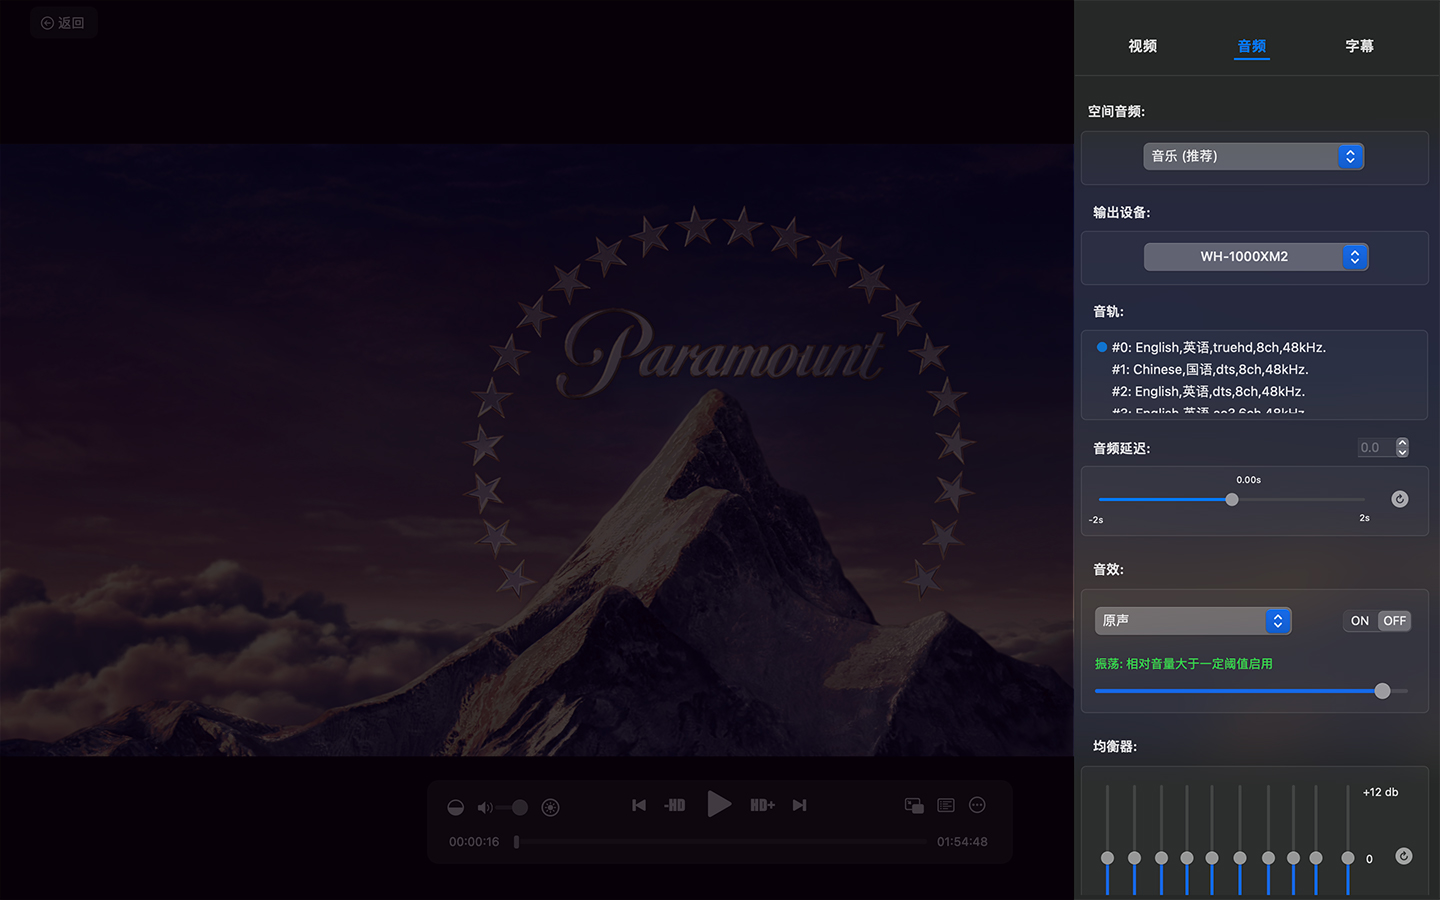Skip to previous track
The width and height of the screenshot is (1440, 900).
(639, 805)
